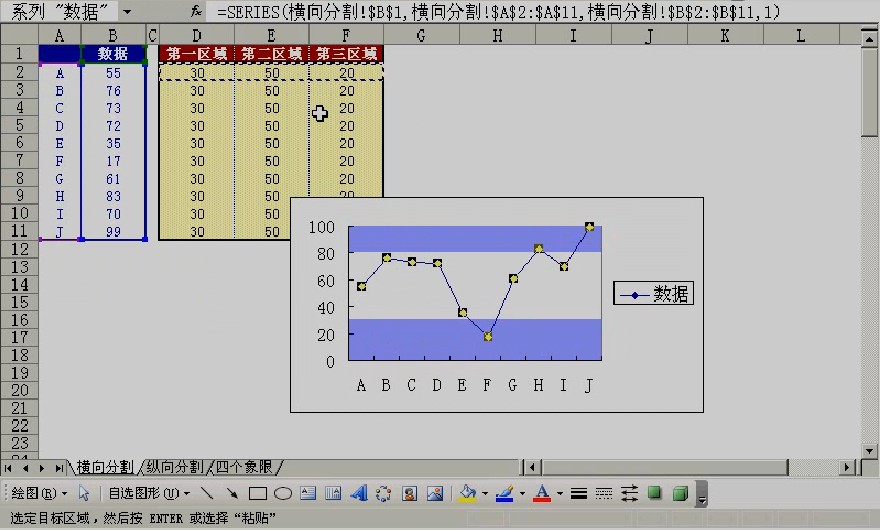Select the 数据 legend entry in chart
This screenshot has height=530, width=880.
pyautogui.click(x=653, y=294)
